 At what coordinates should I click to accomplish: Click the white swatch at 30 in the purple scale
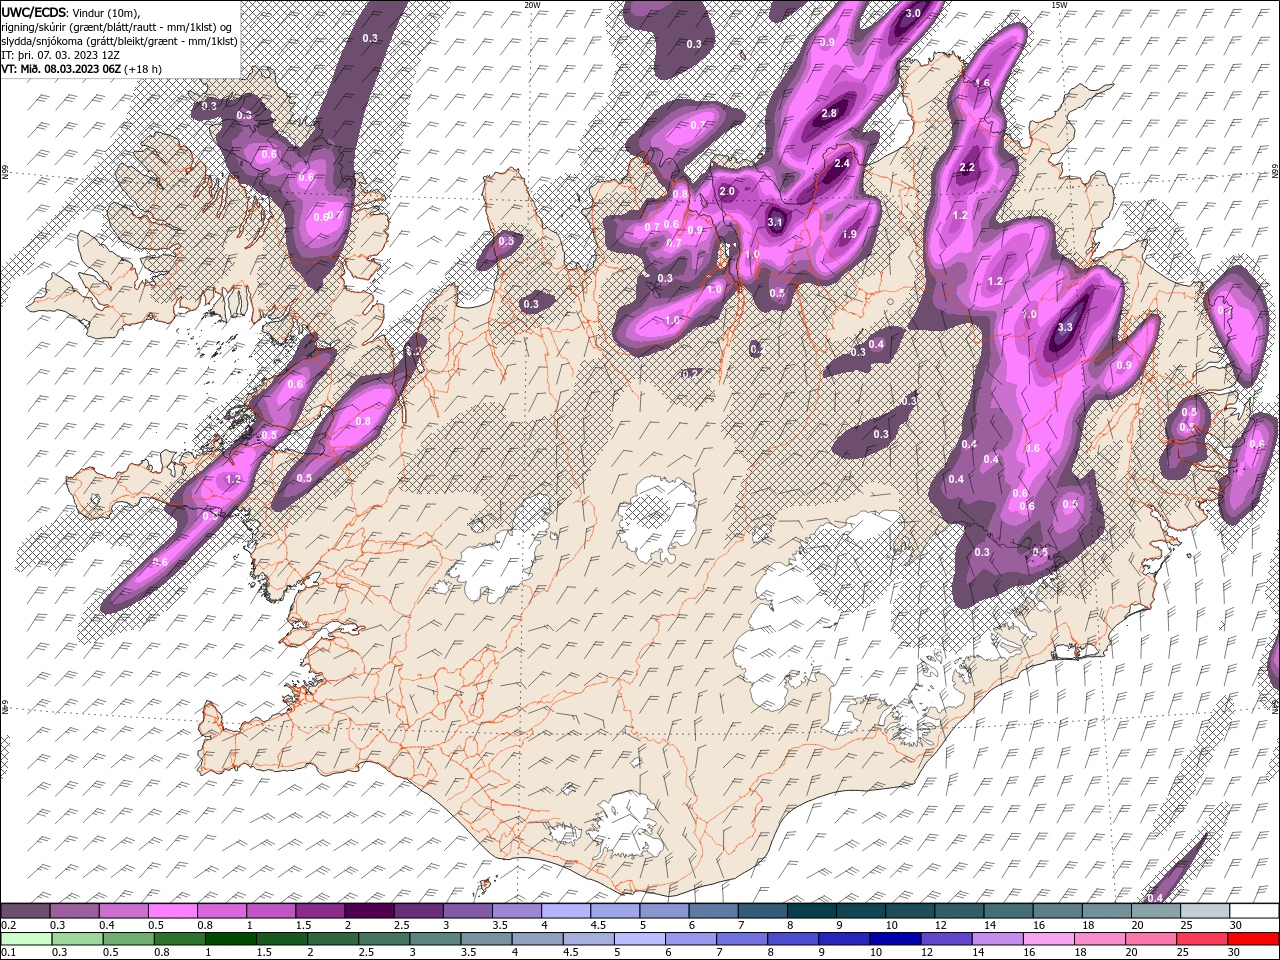pos(1252,910)
